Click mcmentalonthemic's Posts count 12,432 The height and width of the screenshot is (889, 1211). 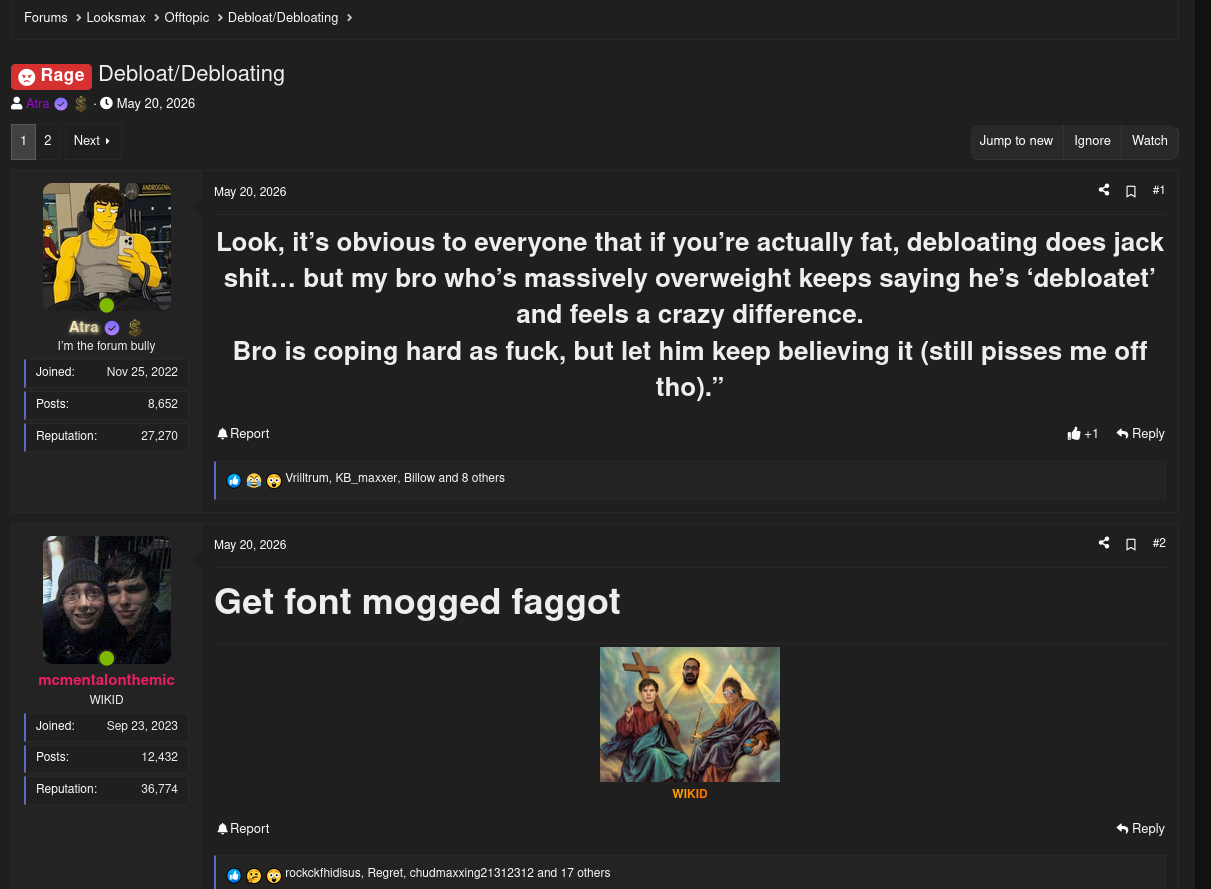[160, 758]
